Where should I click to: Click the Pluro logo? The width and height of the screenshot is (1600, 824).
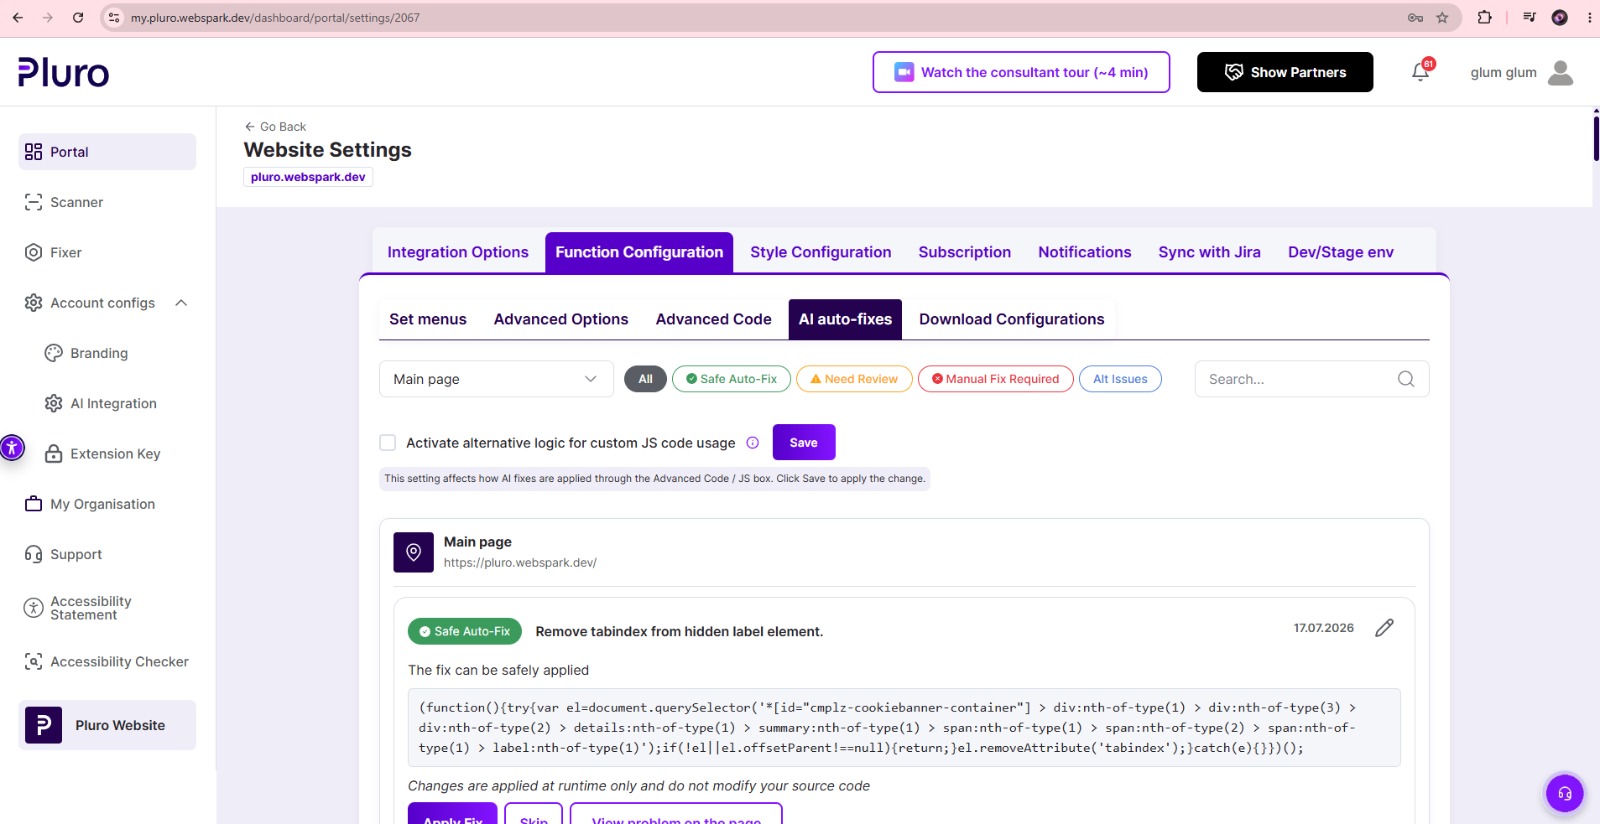(63, 72)
